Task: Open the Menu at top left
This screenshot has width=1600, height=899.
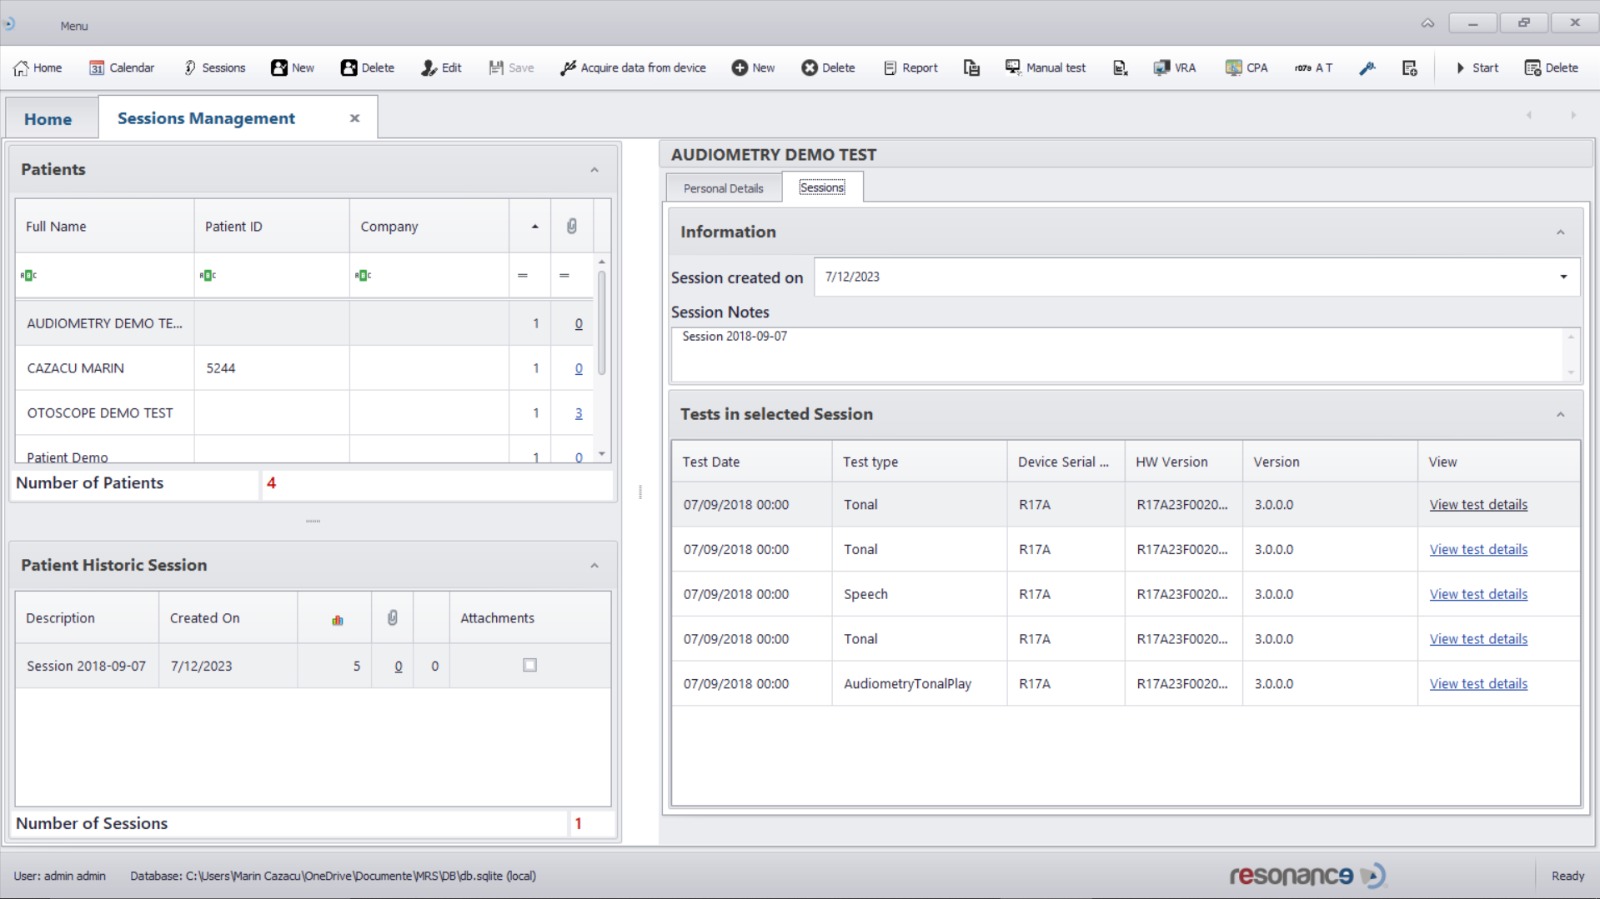Action: point(74,26)
